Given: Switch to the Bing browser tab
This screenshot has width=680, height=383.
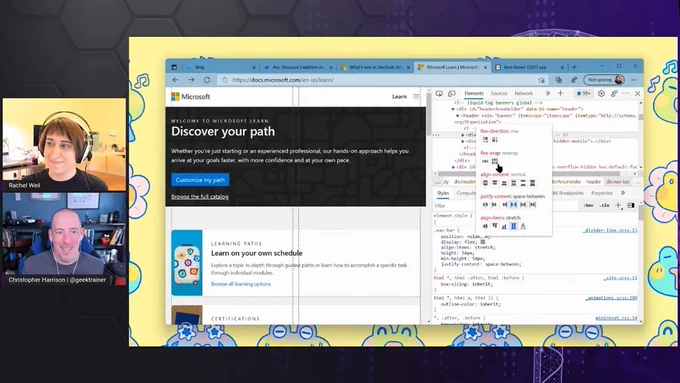Looking at the screenshot, I should (x=221, y=67).
